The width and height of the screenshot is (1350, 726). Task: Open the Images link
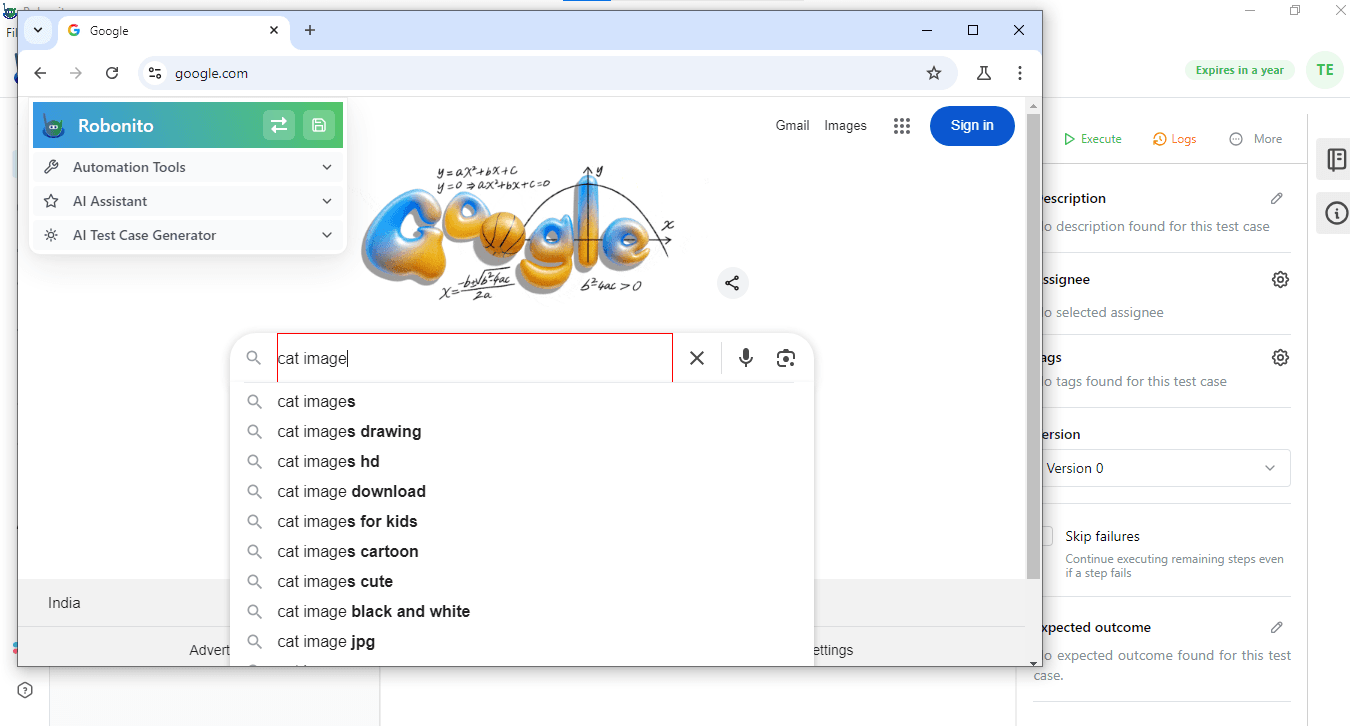point(845,125)
